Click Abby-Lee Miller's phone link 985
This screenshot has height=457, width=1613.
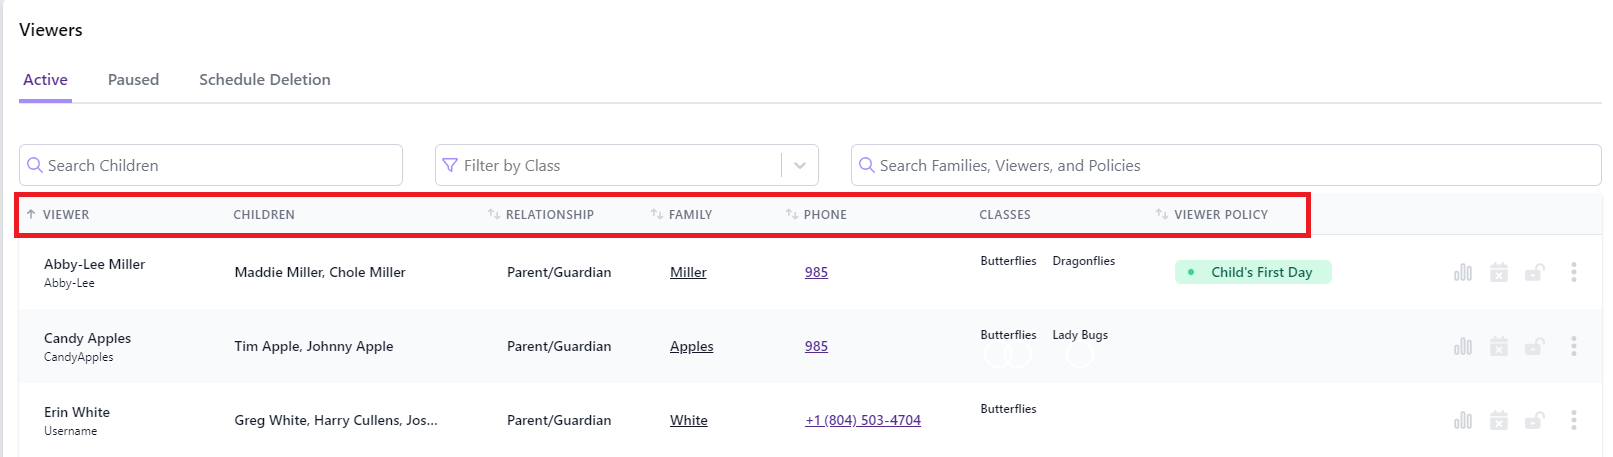(x=816, y=272)
